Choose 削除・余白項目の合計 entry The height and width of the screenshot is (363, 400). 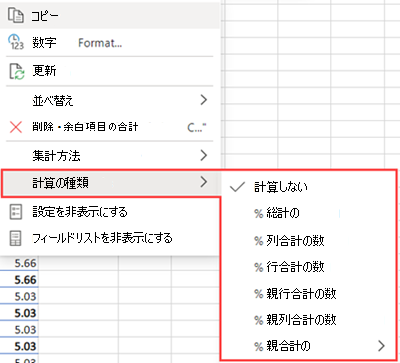(110, 127)
